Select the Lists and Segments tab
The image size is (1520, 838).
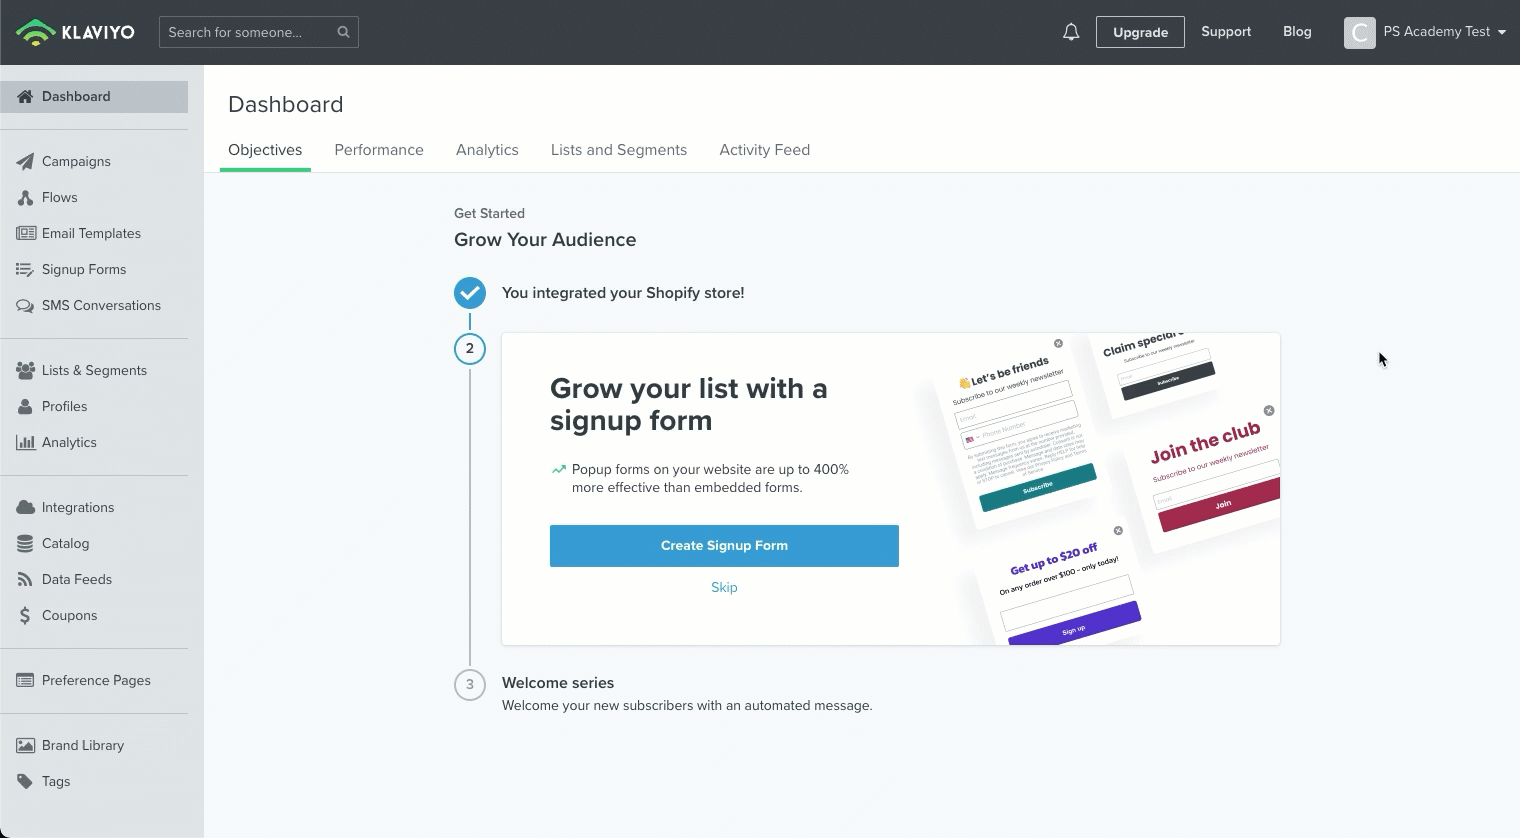(x=618, y=150)
